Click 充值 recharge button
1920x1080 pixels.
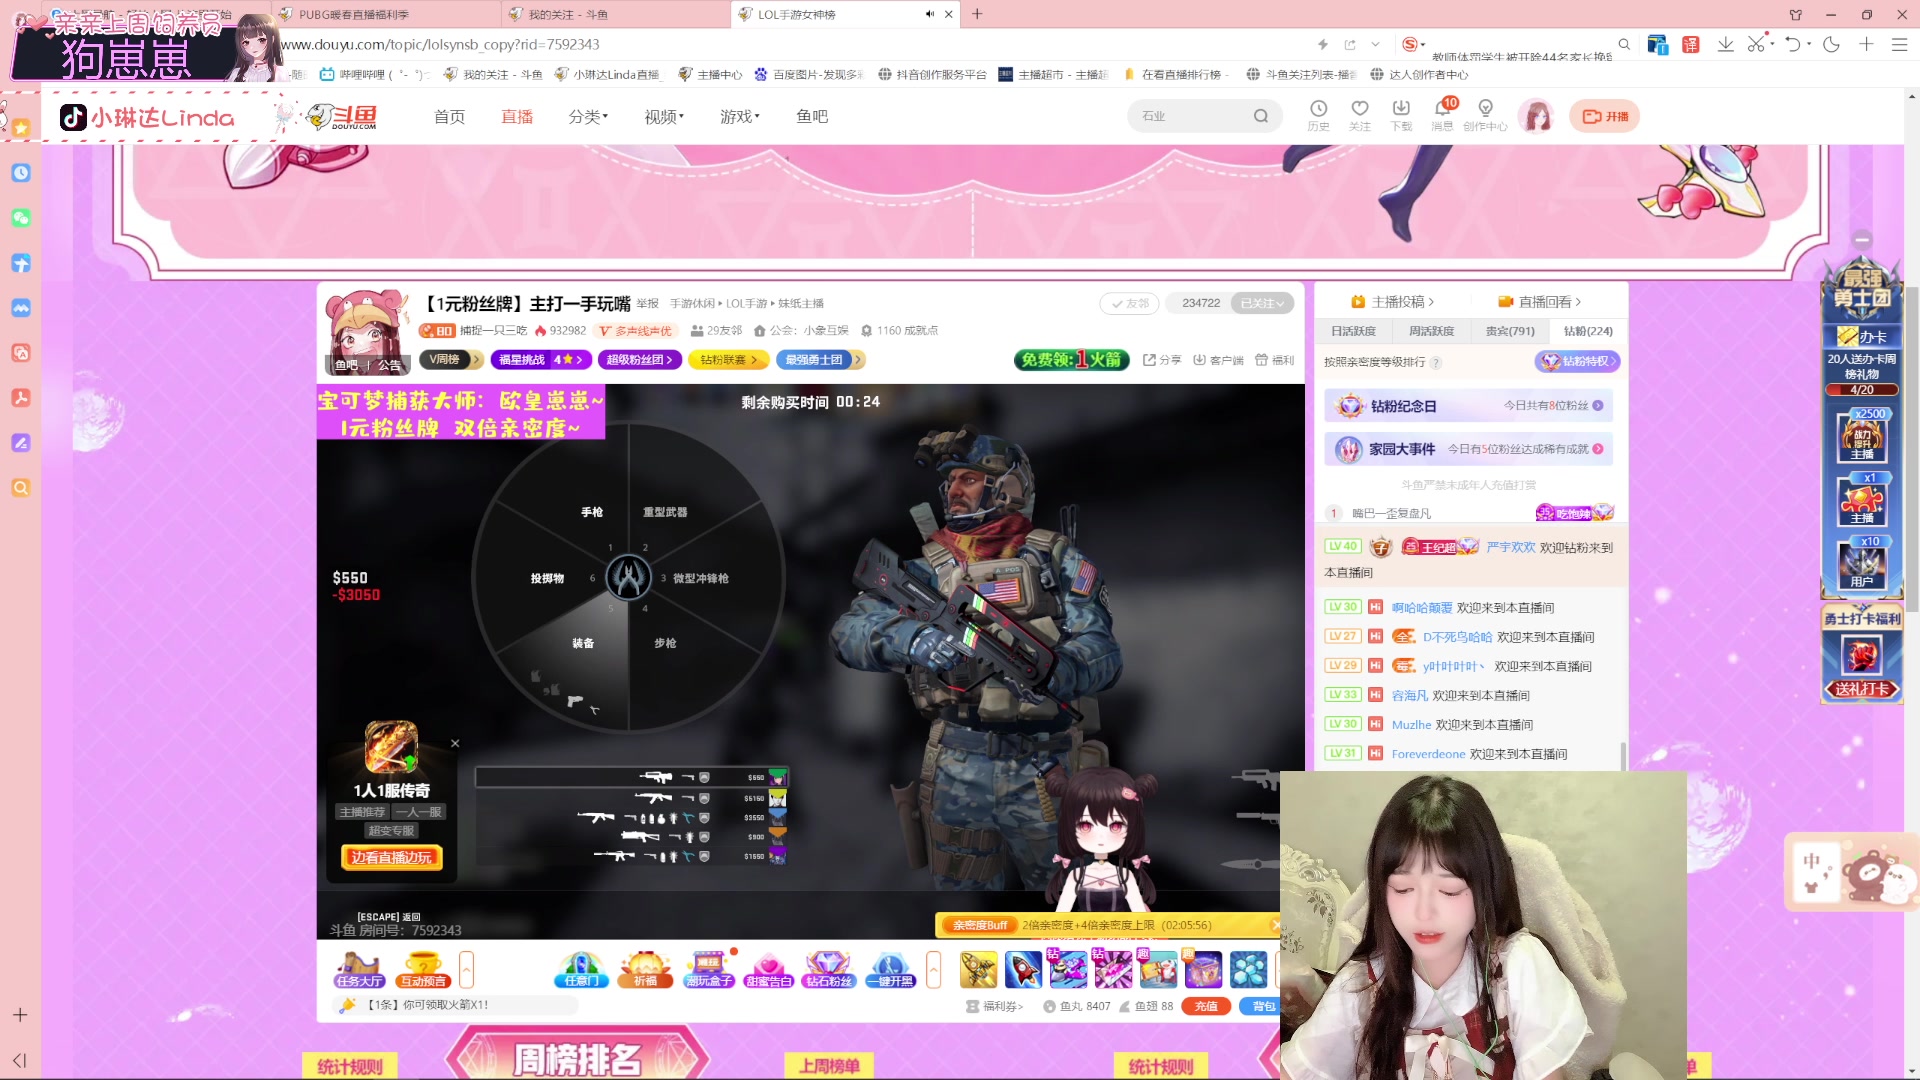(1206, 1006)
